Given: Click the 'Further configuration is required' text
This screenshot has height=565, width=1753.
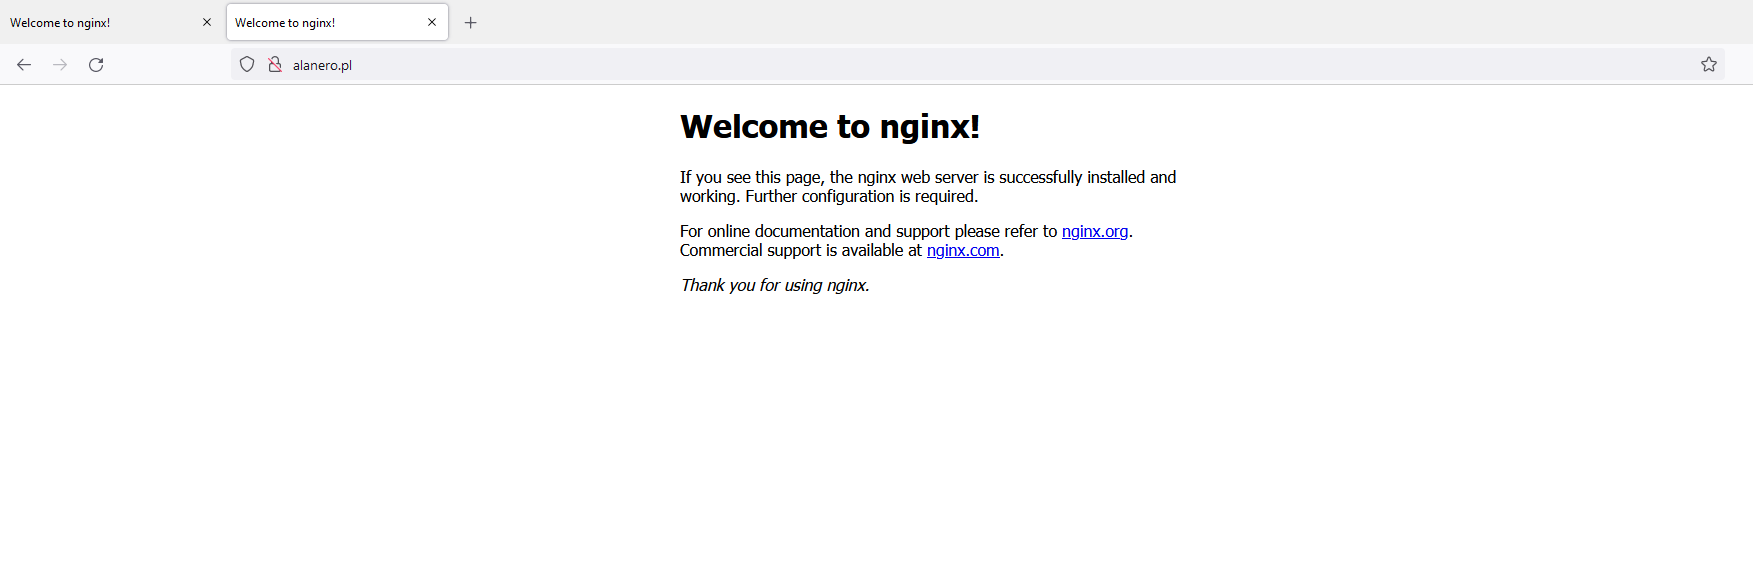Looking at the screenshot, I should pyautogui.click(x=861, y=196).
